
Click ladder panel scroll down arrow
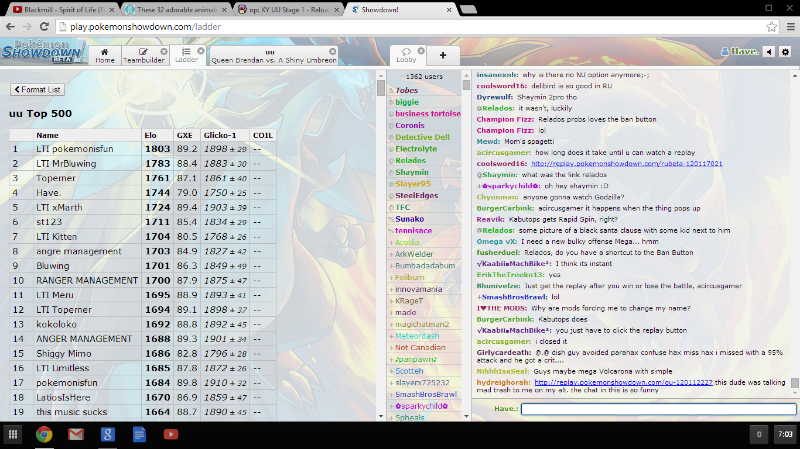(x=381, y=416)
